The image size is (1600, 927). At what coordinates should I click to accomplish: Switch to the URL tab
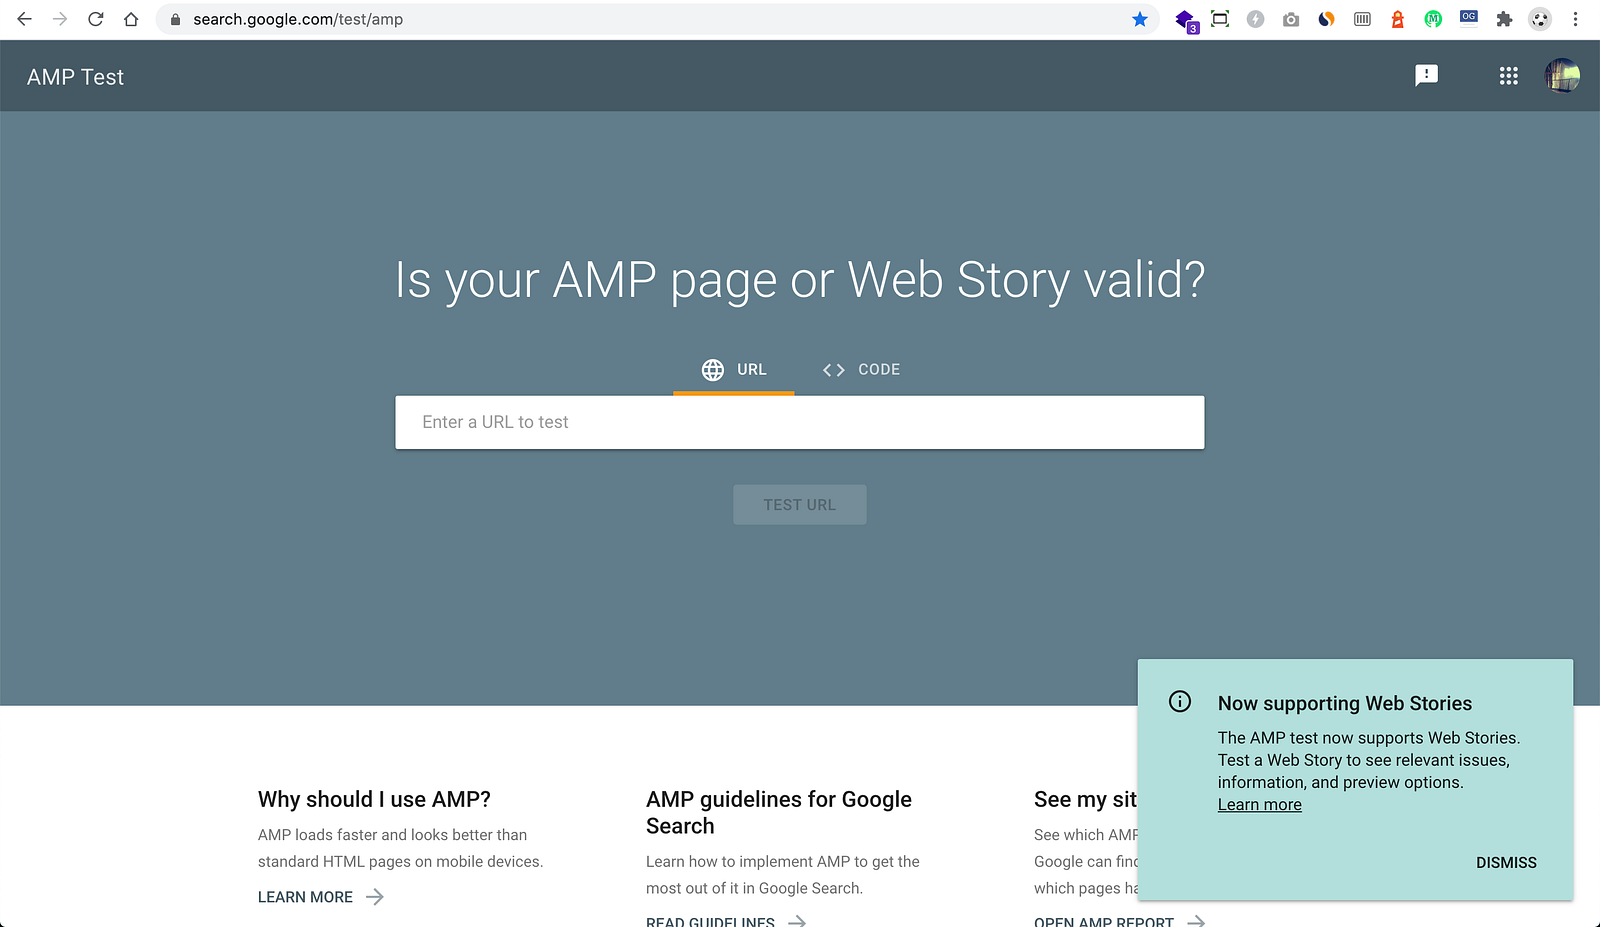pos(734,370)
